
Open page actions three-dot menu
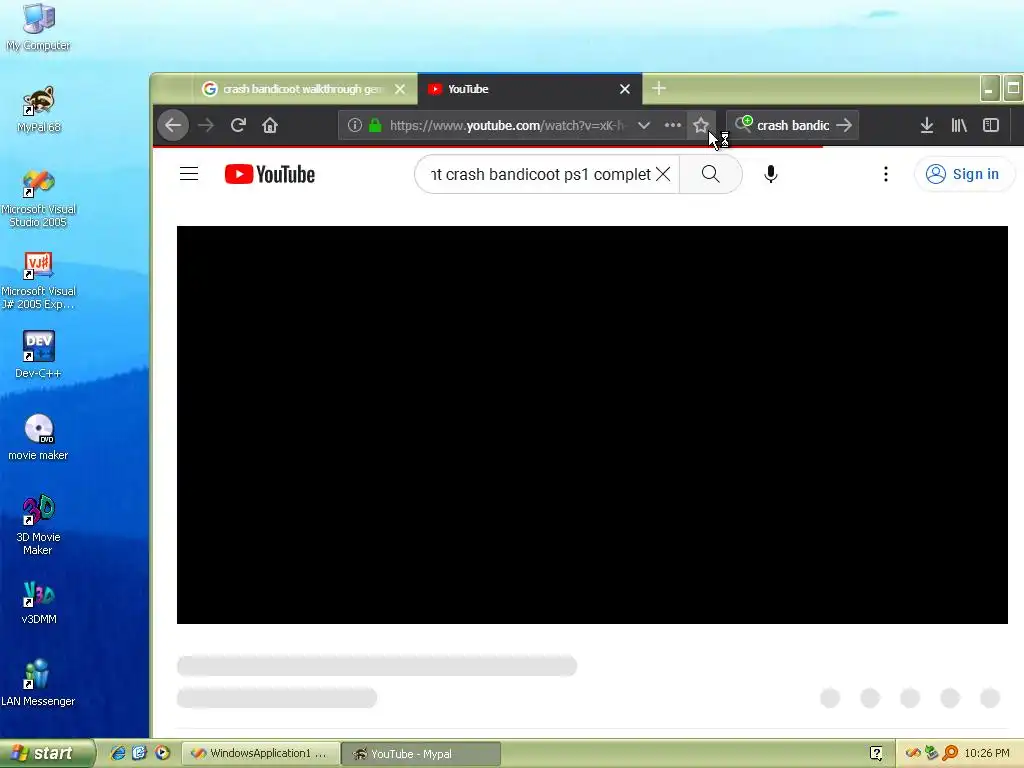coord(673,125)
